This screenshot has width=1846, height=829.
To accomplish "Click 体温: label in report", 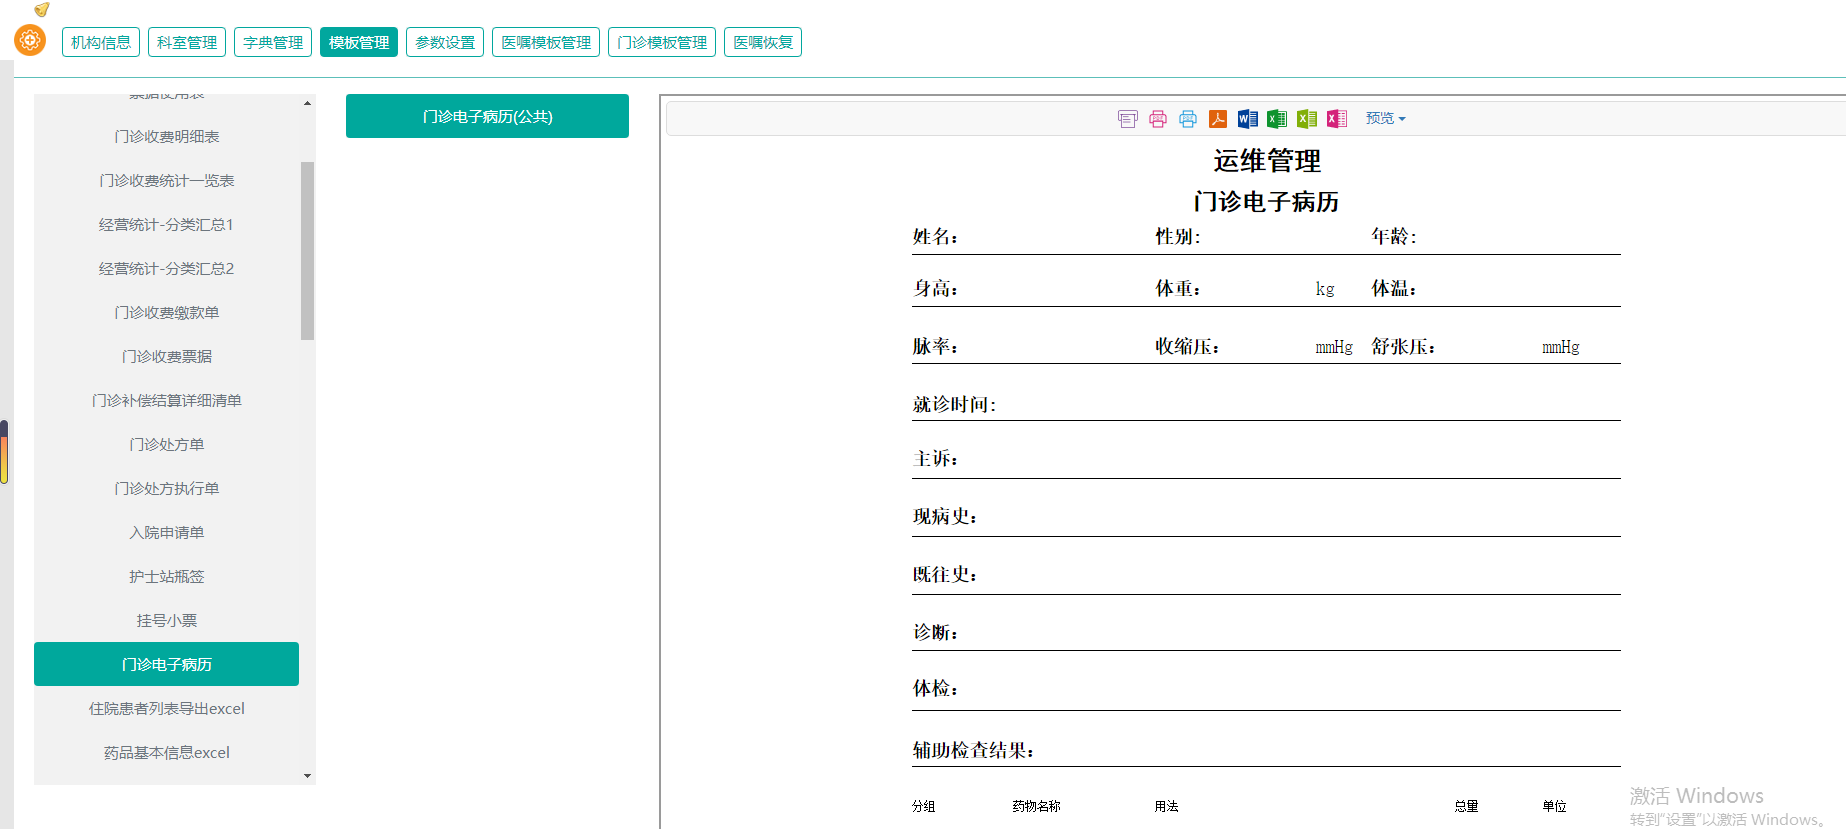I will coord(1394,289).
